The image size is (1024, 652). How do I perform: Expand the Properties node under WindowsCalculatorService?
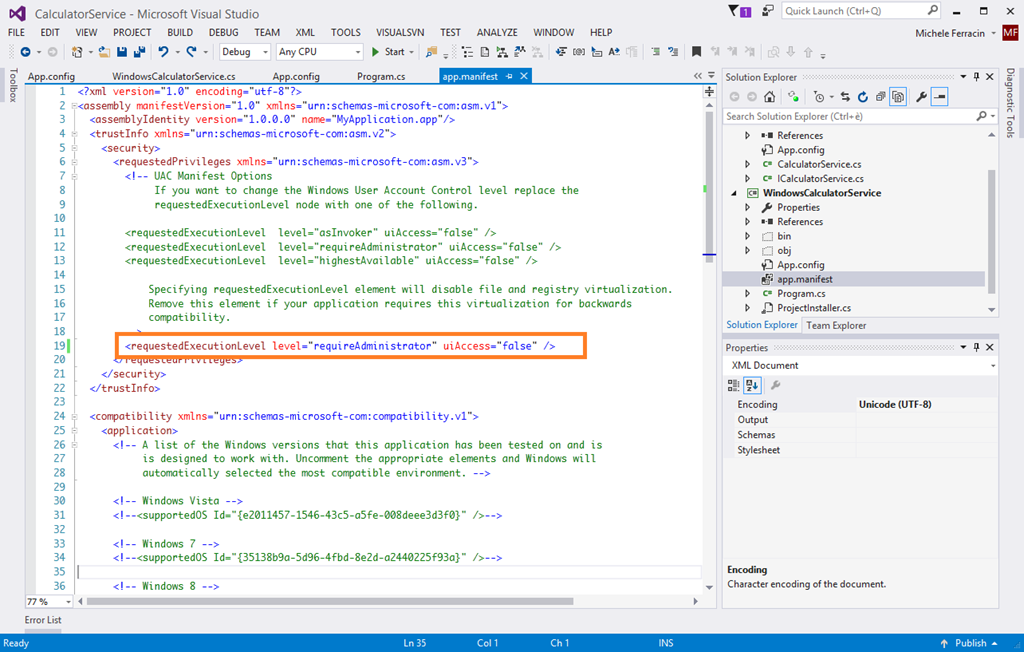[747, 207]
